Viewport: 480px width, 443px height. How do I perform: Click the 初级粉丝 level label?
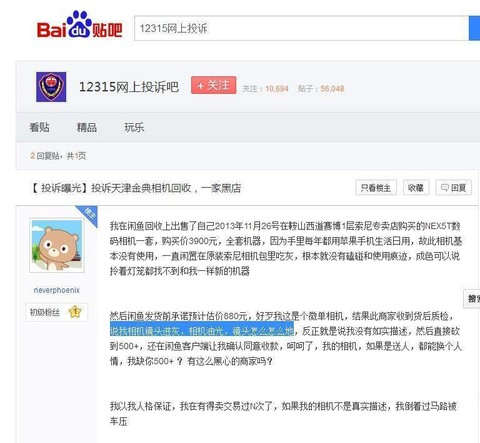45,312
